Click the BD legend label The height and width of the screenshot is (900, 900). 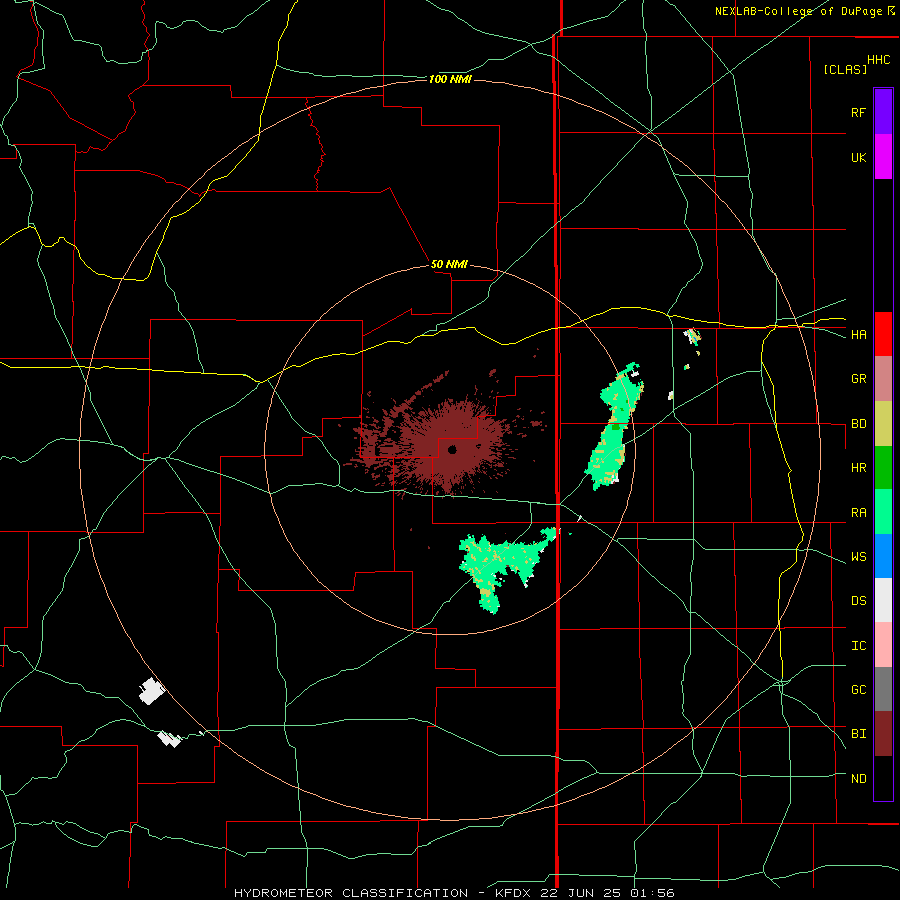(858, 424)
